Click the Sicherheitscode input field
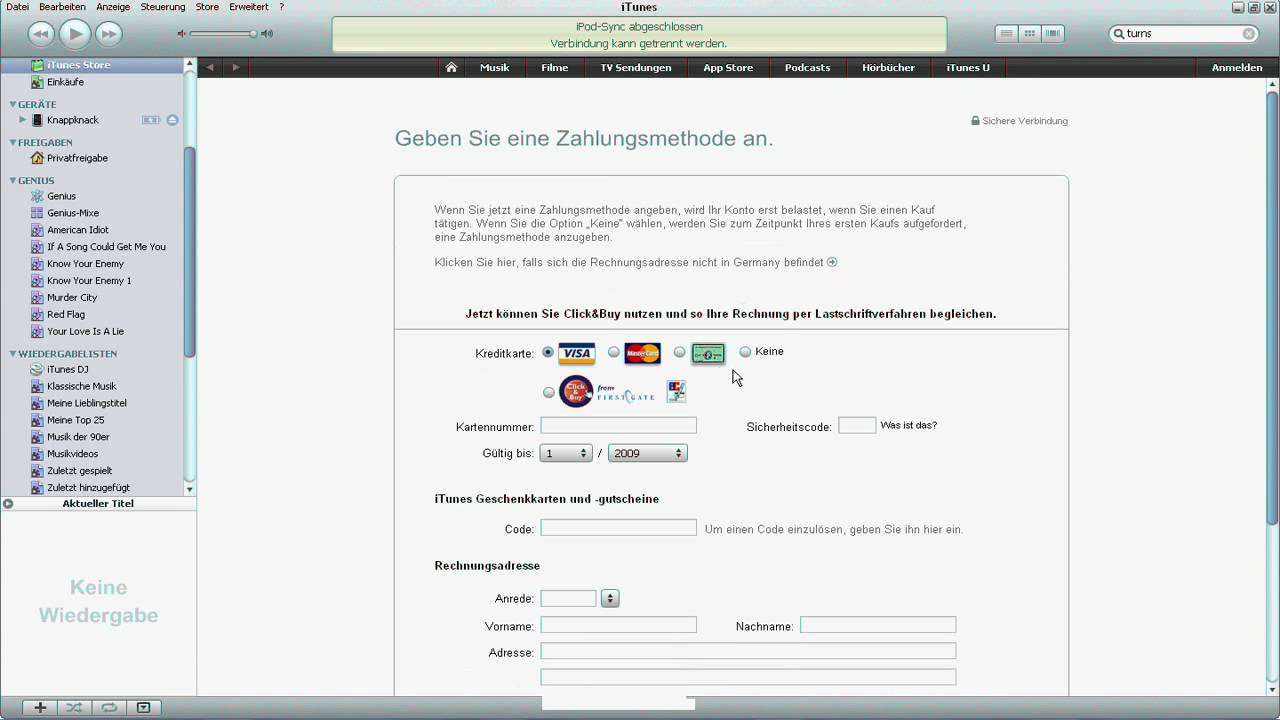The width and height of the screenshot is (1280, 720). 857,426
